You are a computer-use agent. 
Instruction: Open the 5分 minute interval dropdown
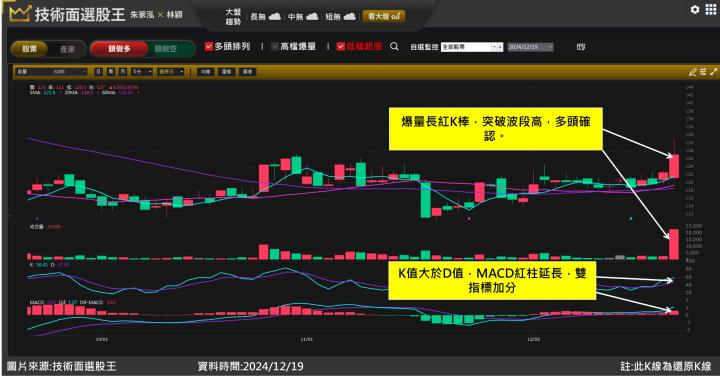[x=142, y=72]
